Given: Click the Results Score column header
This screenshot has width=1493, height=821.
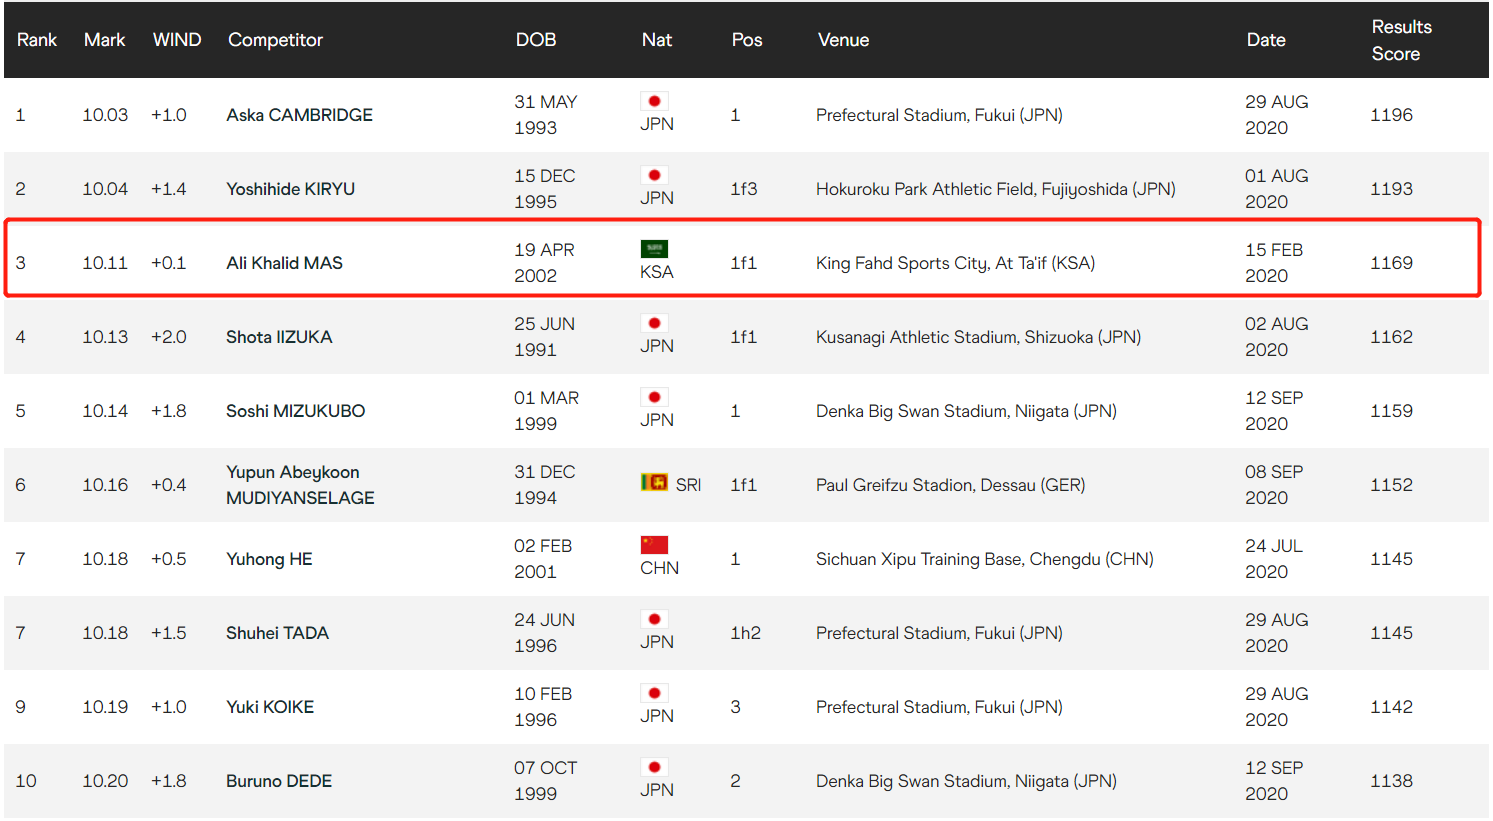Looking at the screenshot, I should click(x=1400, y=40).
